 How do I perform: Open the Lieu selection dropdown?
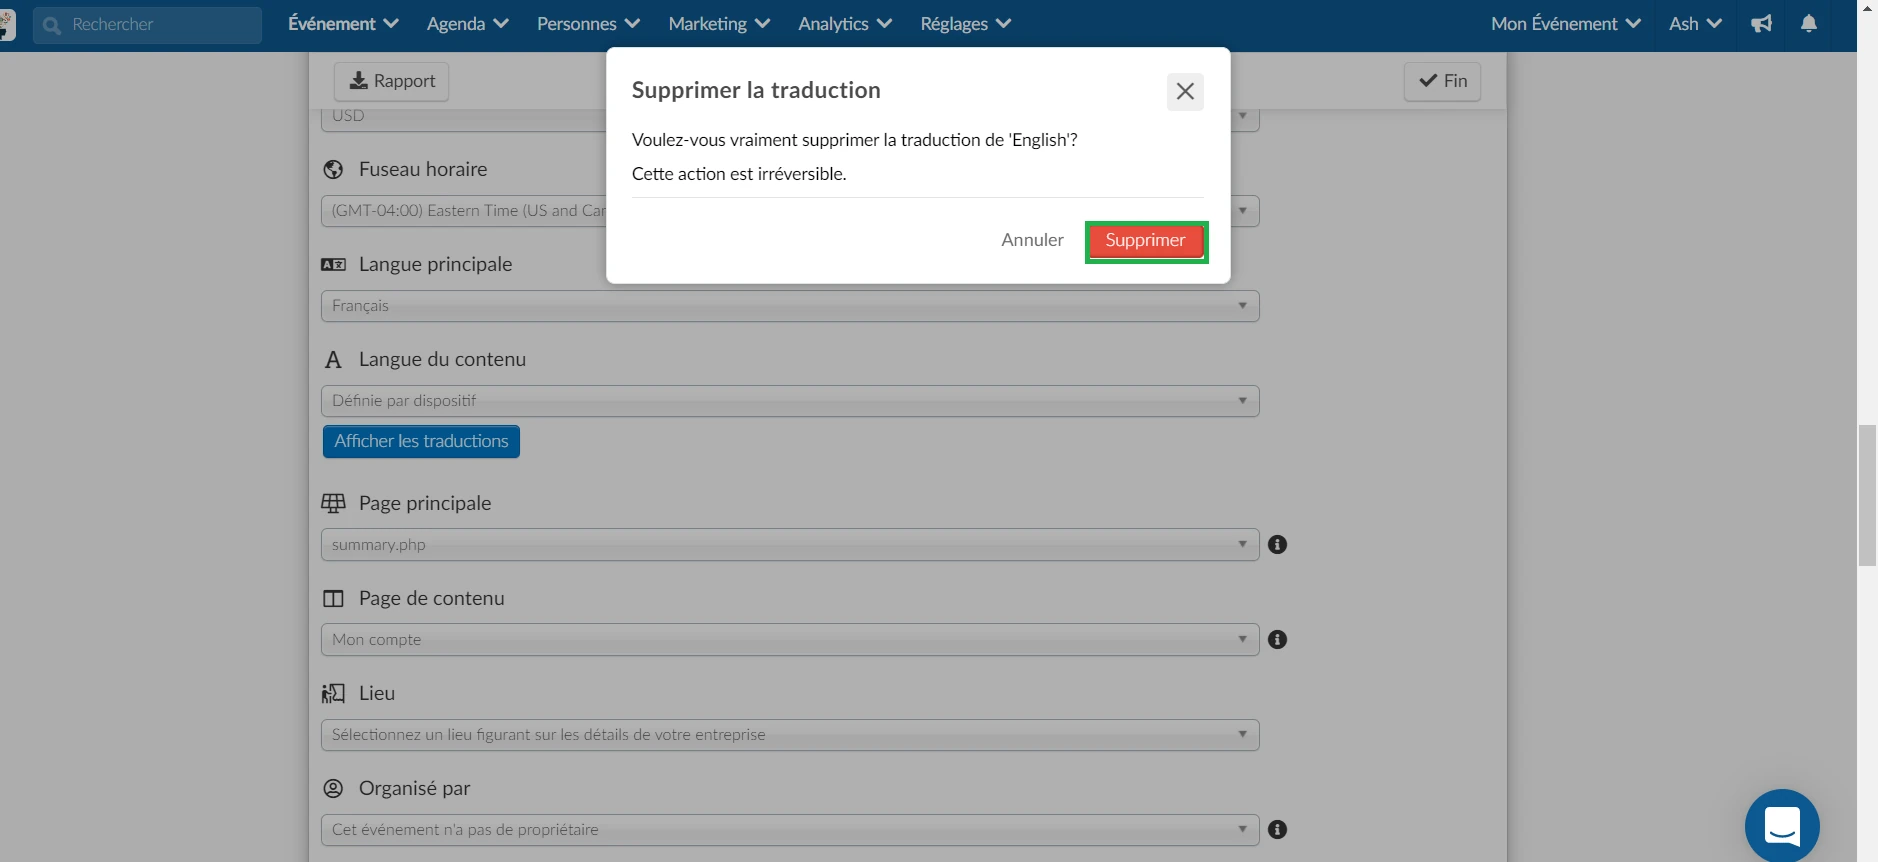point(790,735)
